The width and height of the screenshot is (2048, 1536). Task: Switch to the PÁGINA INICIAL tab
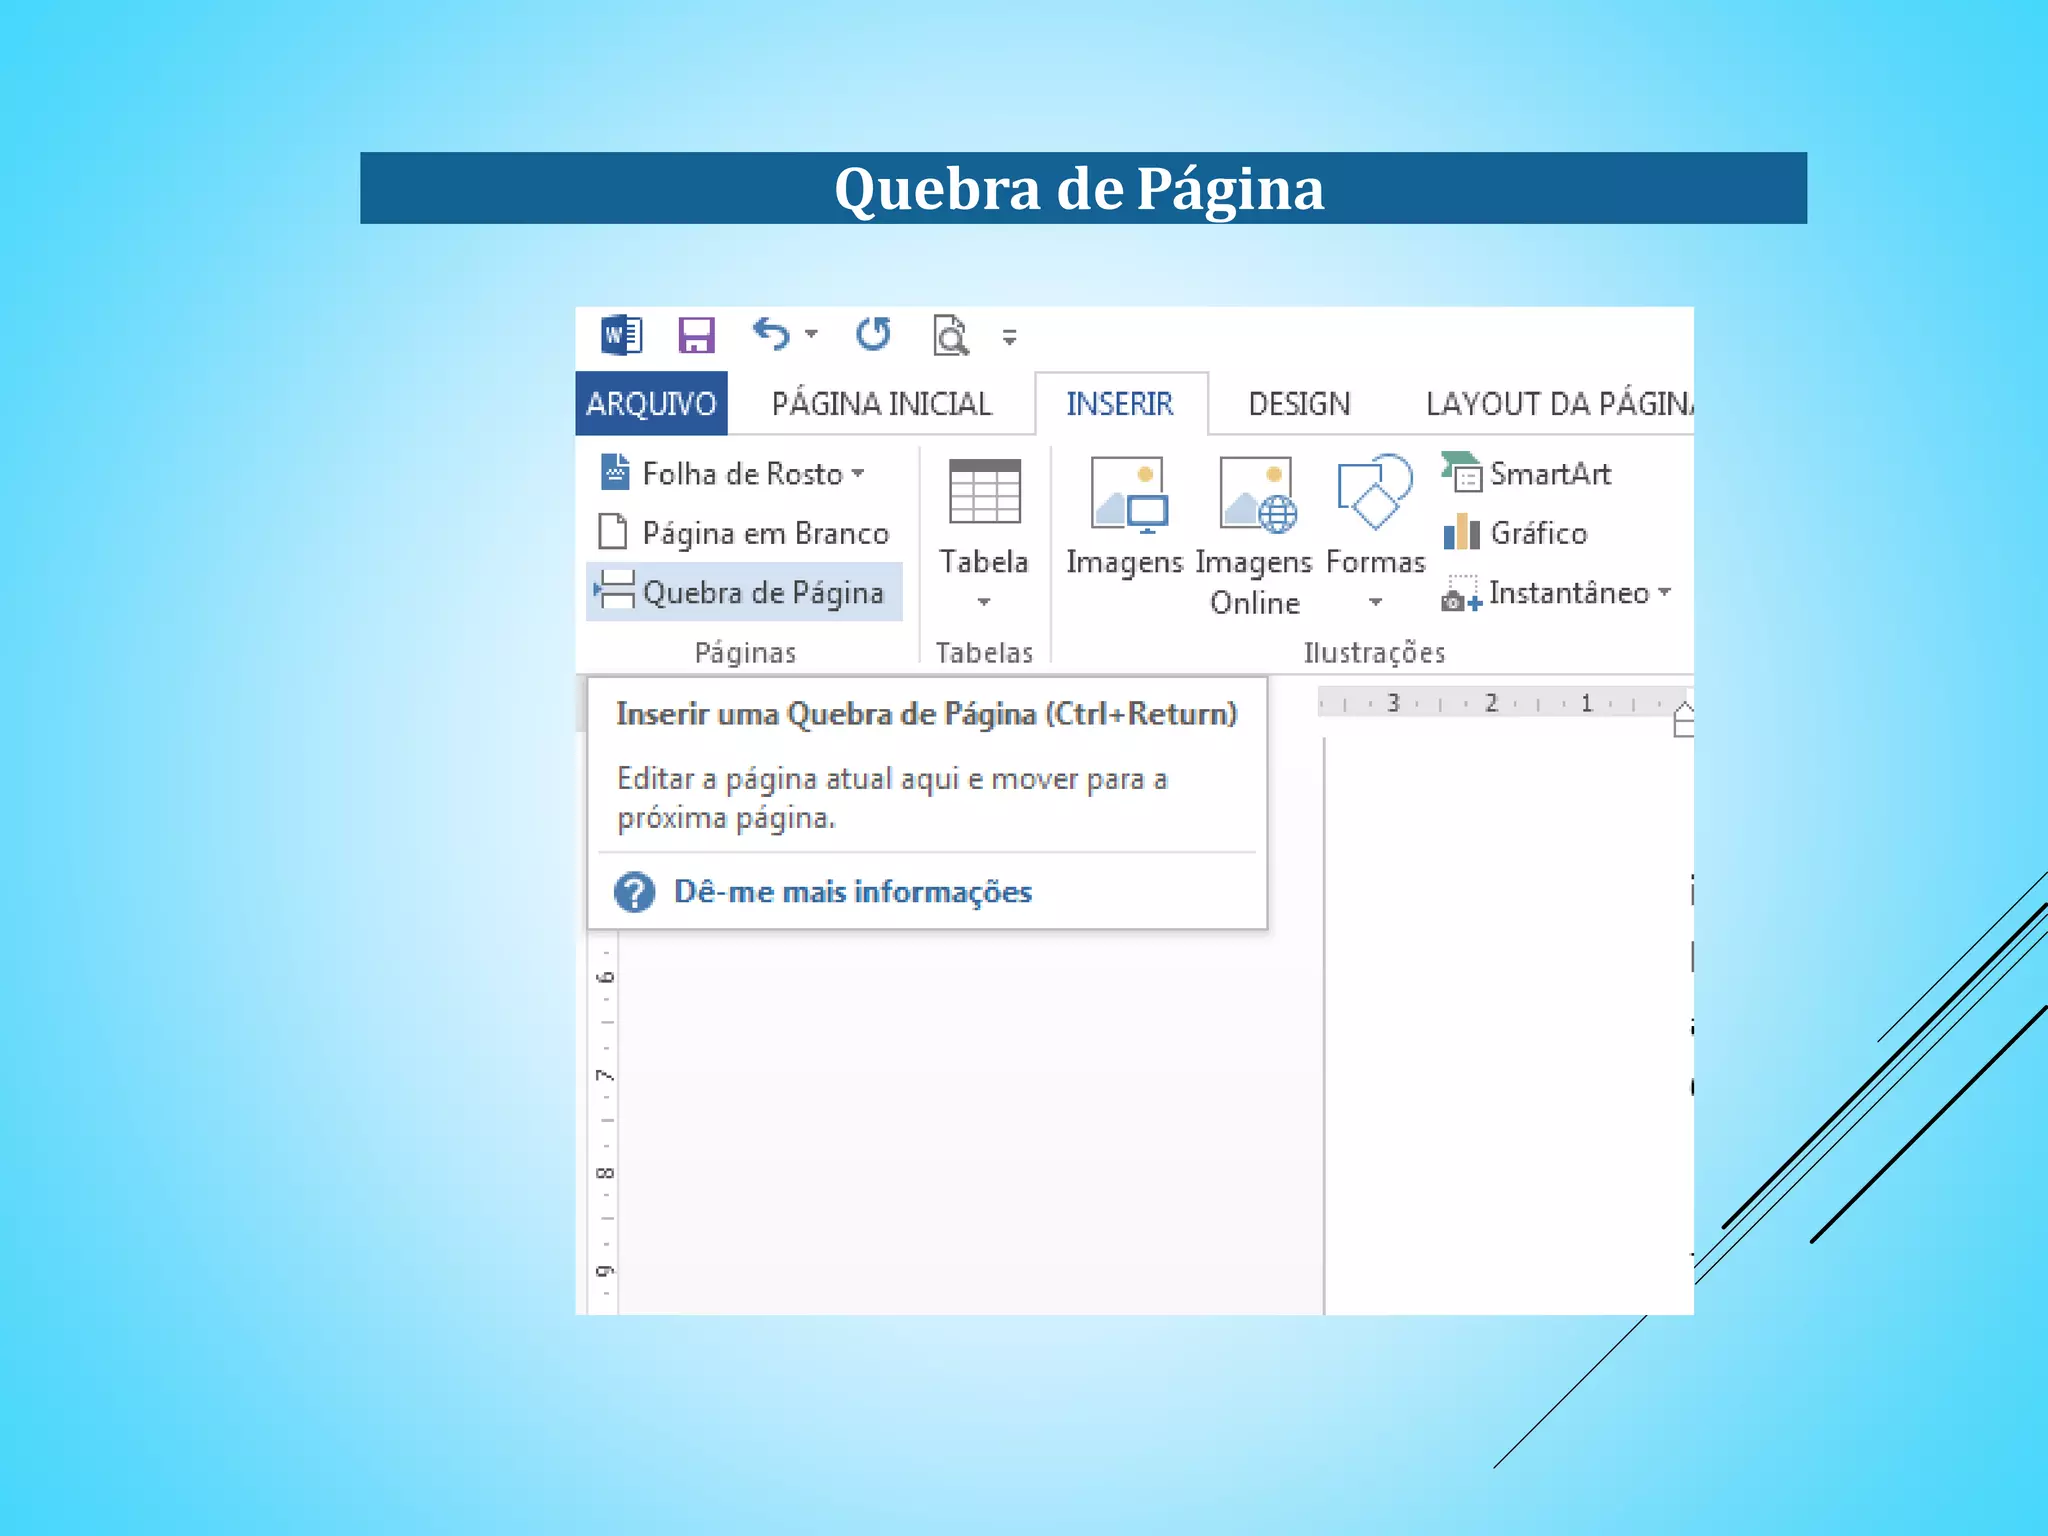point(881,404)
